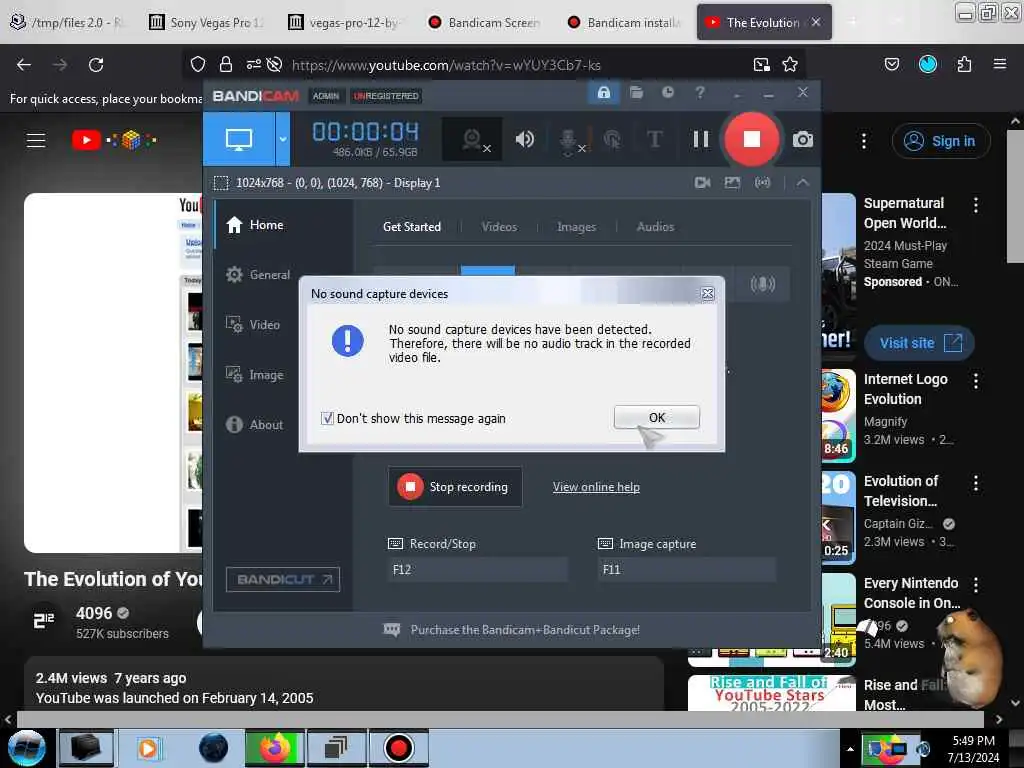This screenshot has width=1024, height=768.
Task: Open Firefox extensions puzzle icon
Action: [964, 64]
